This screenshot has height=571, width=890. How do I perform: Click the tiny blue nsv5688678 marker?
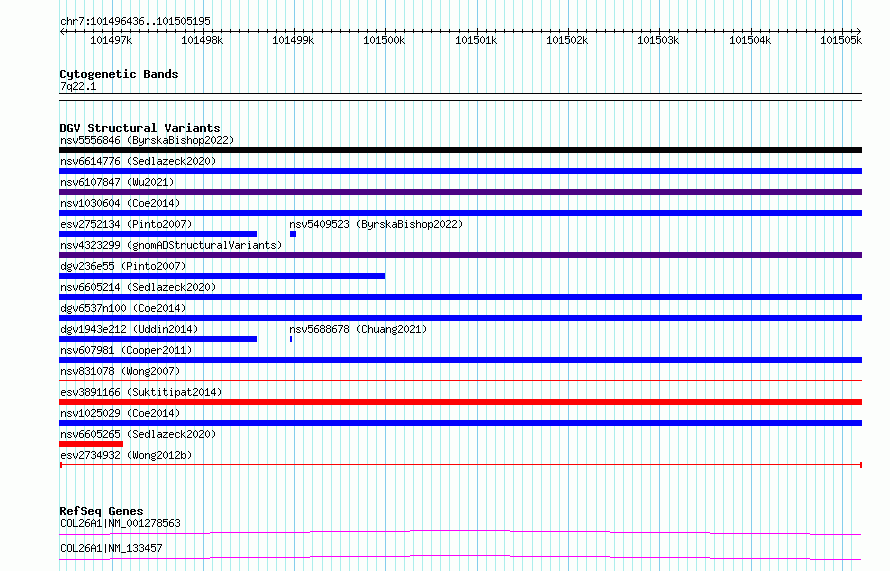pyautogui.click(x=291, y=339)
